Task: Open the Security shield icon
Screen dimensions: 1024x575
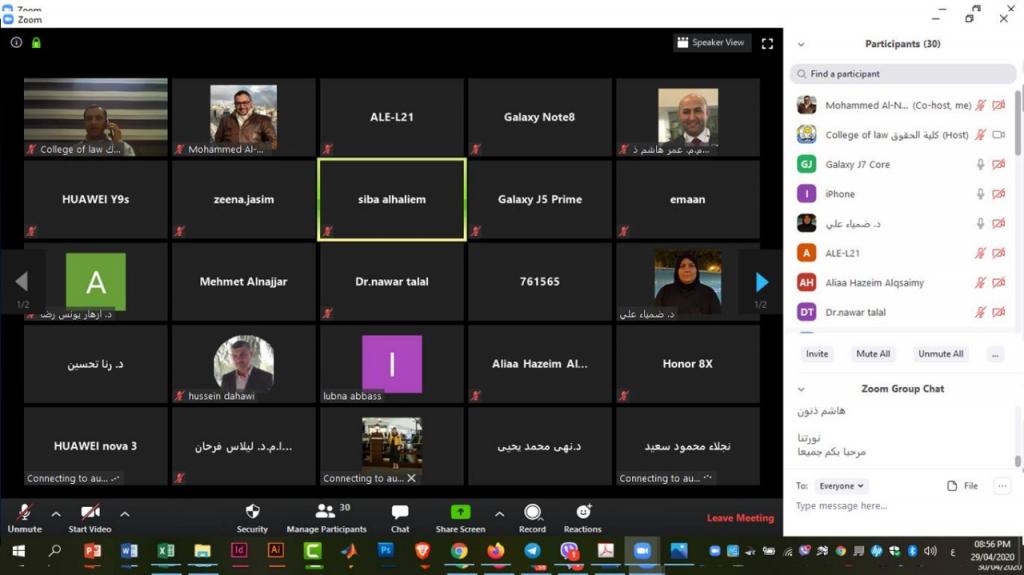Action: [252, 512]
